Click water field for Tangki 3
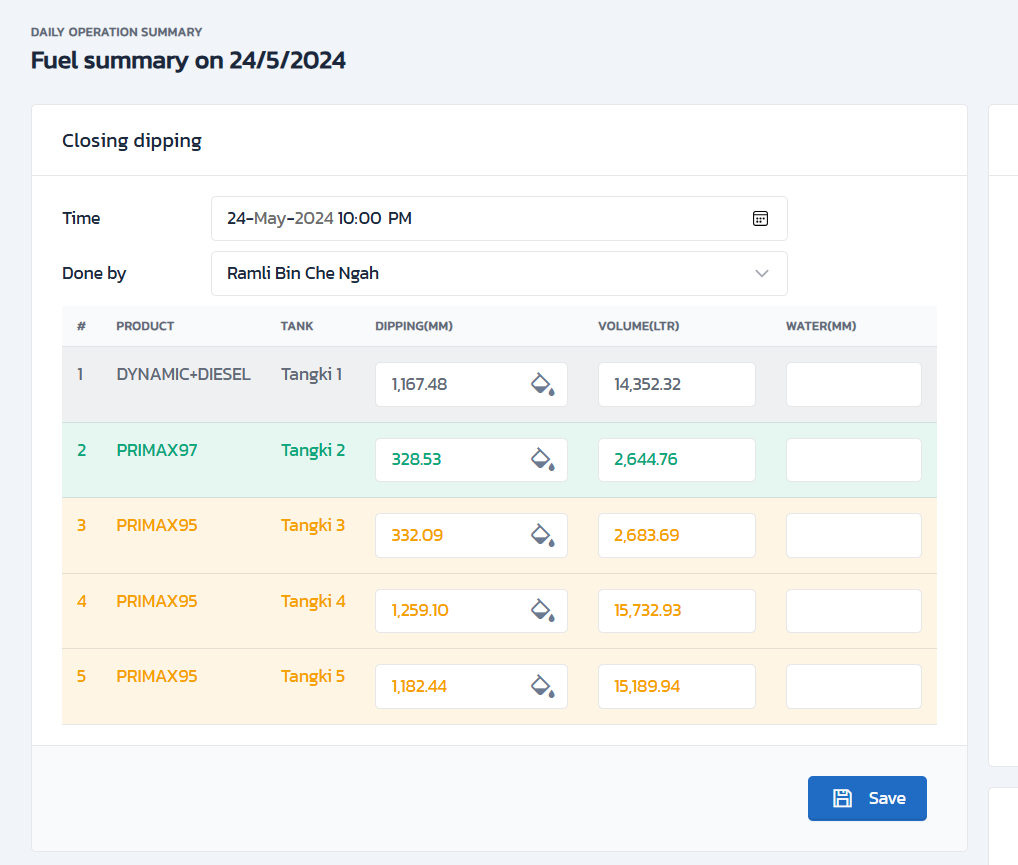This screenshot has width=1018, height=865. point(853,536)
